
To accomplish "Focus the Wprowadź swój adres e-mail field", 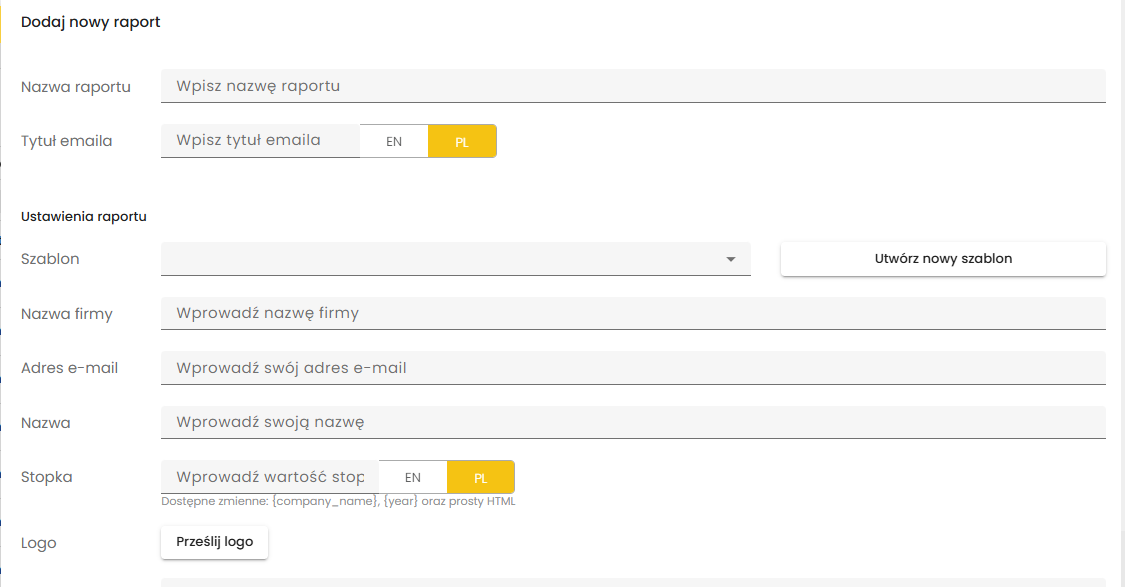I will tap(633, 368).
